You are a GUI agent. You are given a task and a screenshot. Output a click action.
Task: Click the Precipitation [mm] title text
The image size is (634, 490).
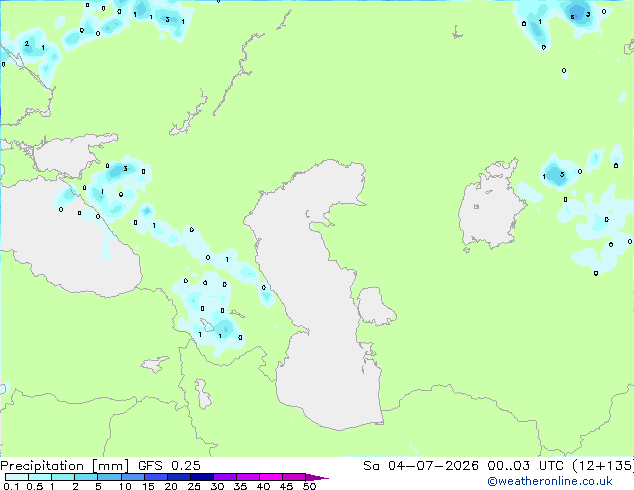(64, 466)
